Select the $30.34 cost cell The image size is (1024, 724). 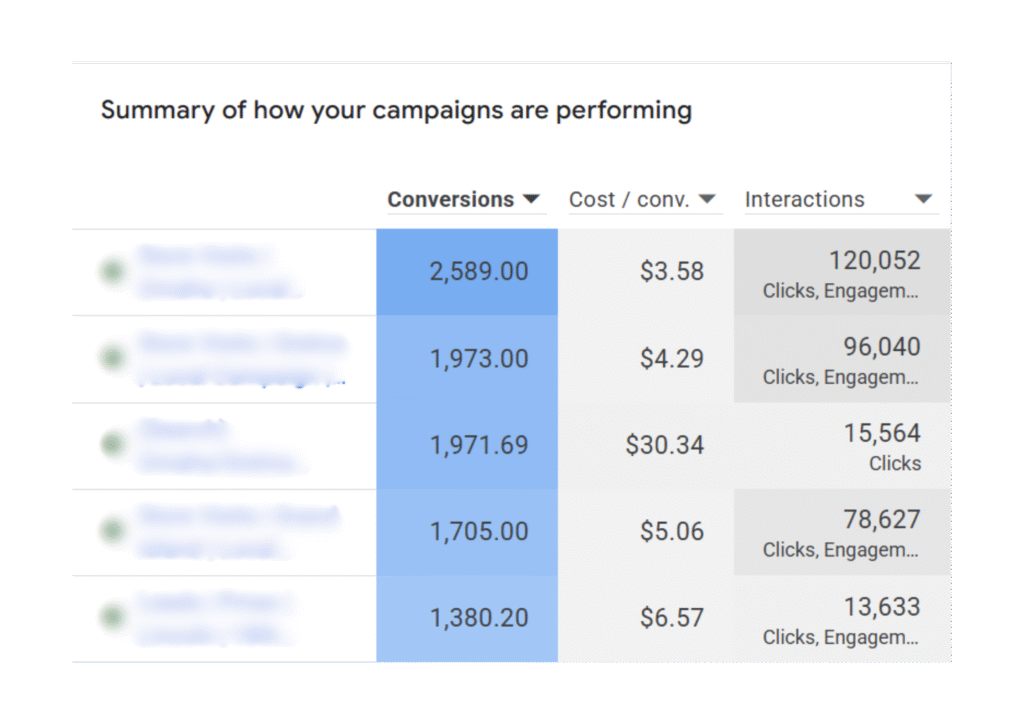pos(646,445)
